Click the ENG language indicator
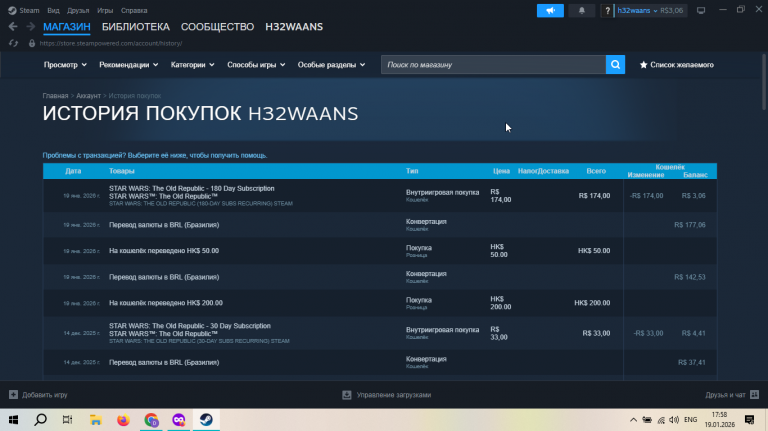The height and width of the screenshot is (431, 768). (691, 420)
